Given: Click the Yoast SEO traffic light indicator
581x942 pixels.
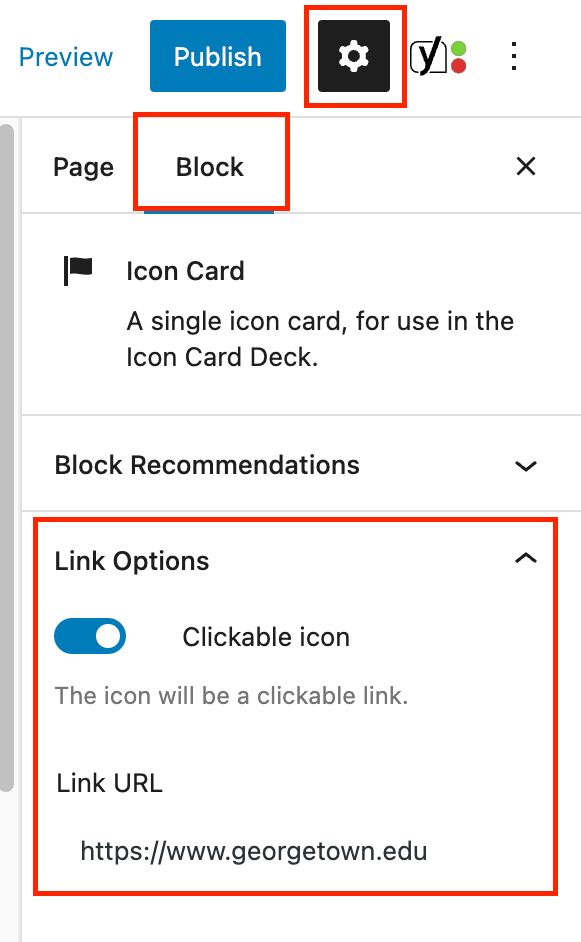Looking at the screenshot, I should tap(457, 56).
